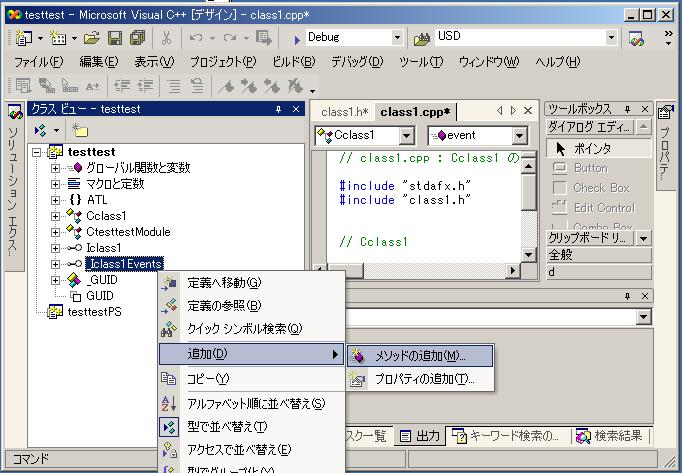This screenshot has height=473, width=682.
Task: Collapse the testtest root tree node
Action: pos(37,152)
